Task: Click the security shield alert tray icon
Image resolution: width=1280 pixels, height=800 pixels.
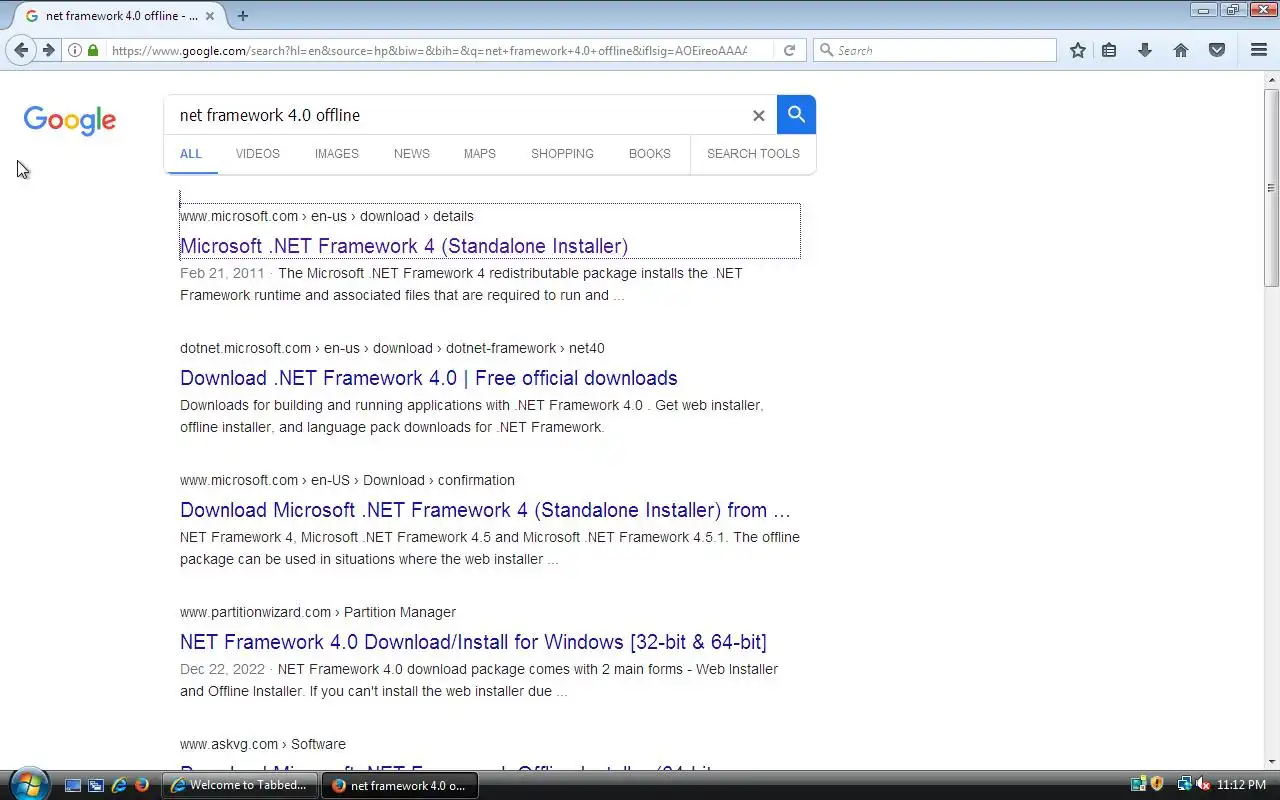Action: [1157, 785]
